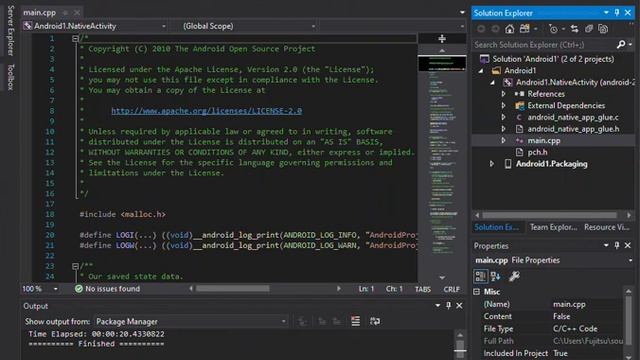Click the Pending Changes Filter clock icon
This screenshot has height=360, width=640.
click(553, 29)
